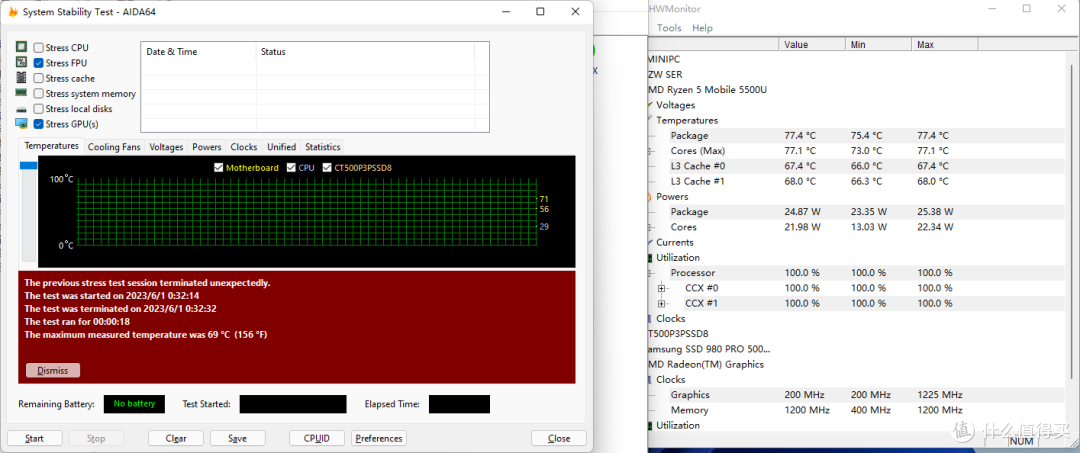Screen dimensions: 1080x453
Task: Select the Powers node in HWMonitor
Action: click(x=672, y=197)
